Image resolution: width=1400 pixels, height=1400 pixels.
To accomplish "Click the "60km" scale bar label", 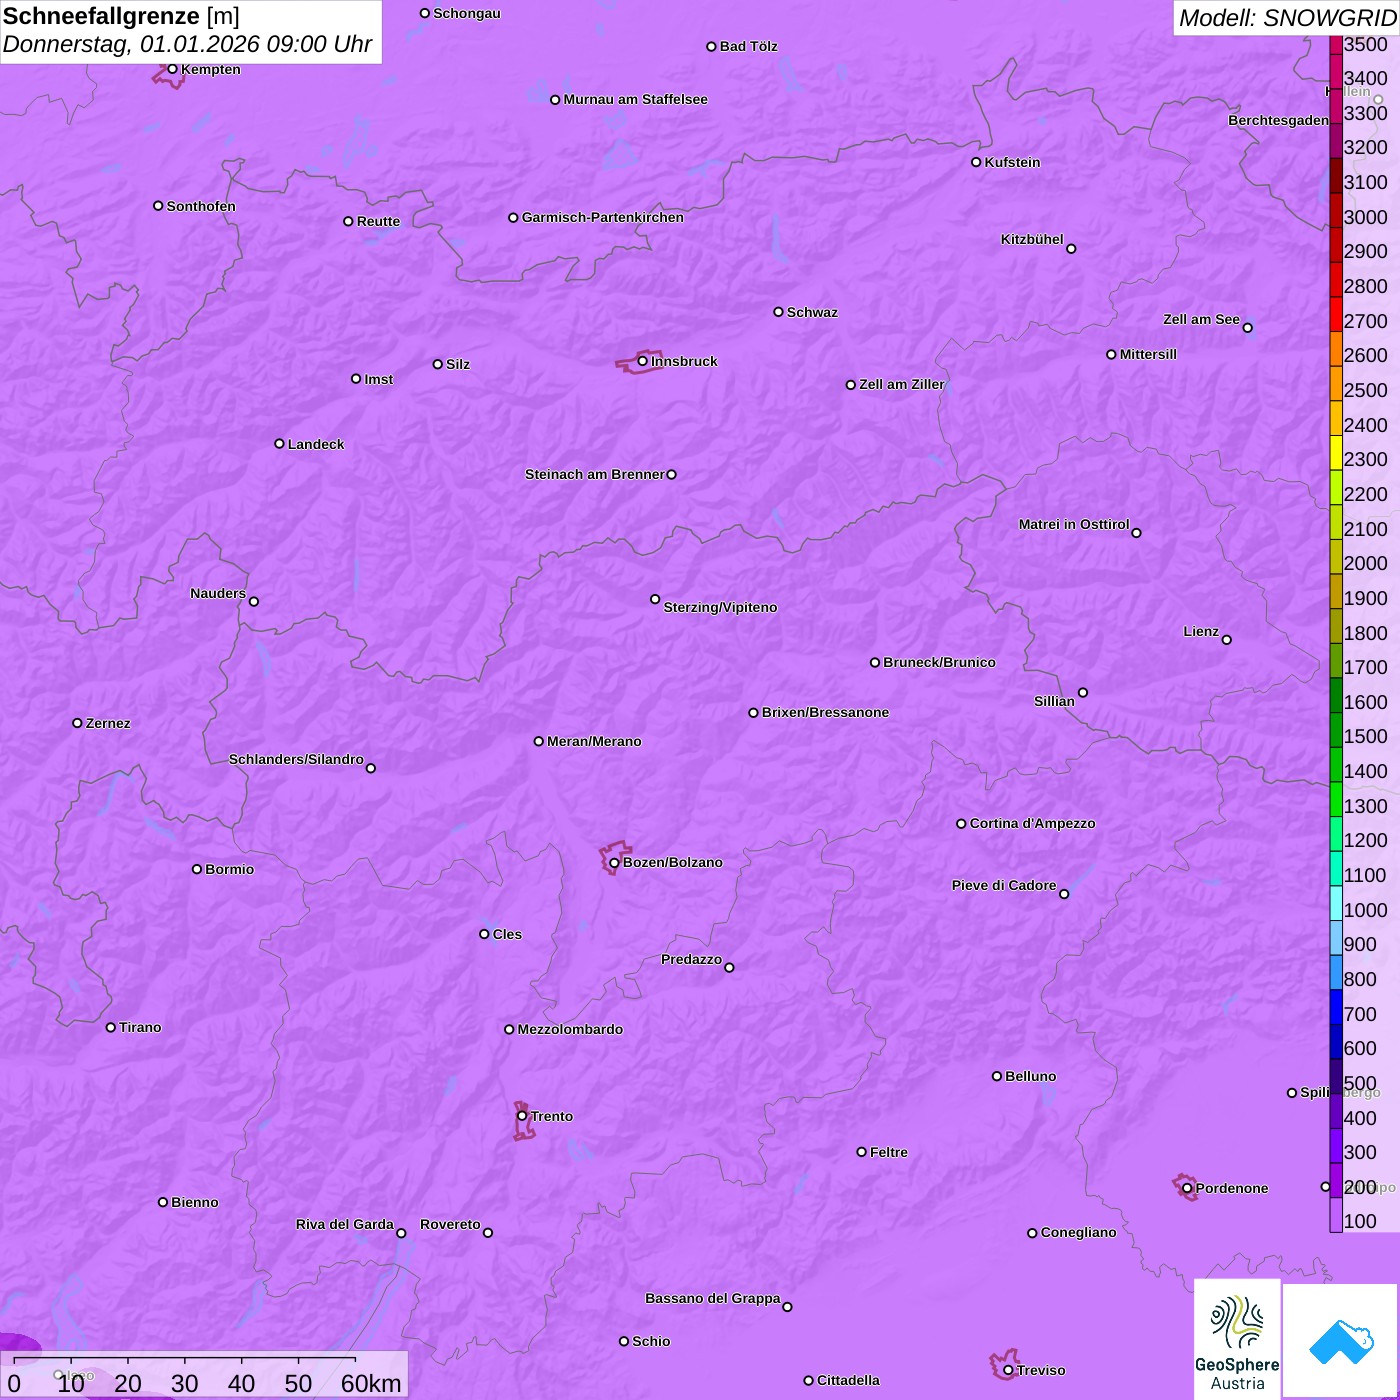I will [371, 1383].
